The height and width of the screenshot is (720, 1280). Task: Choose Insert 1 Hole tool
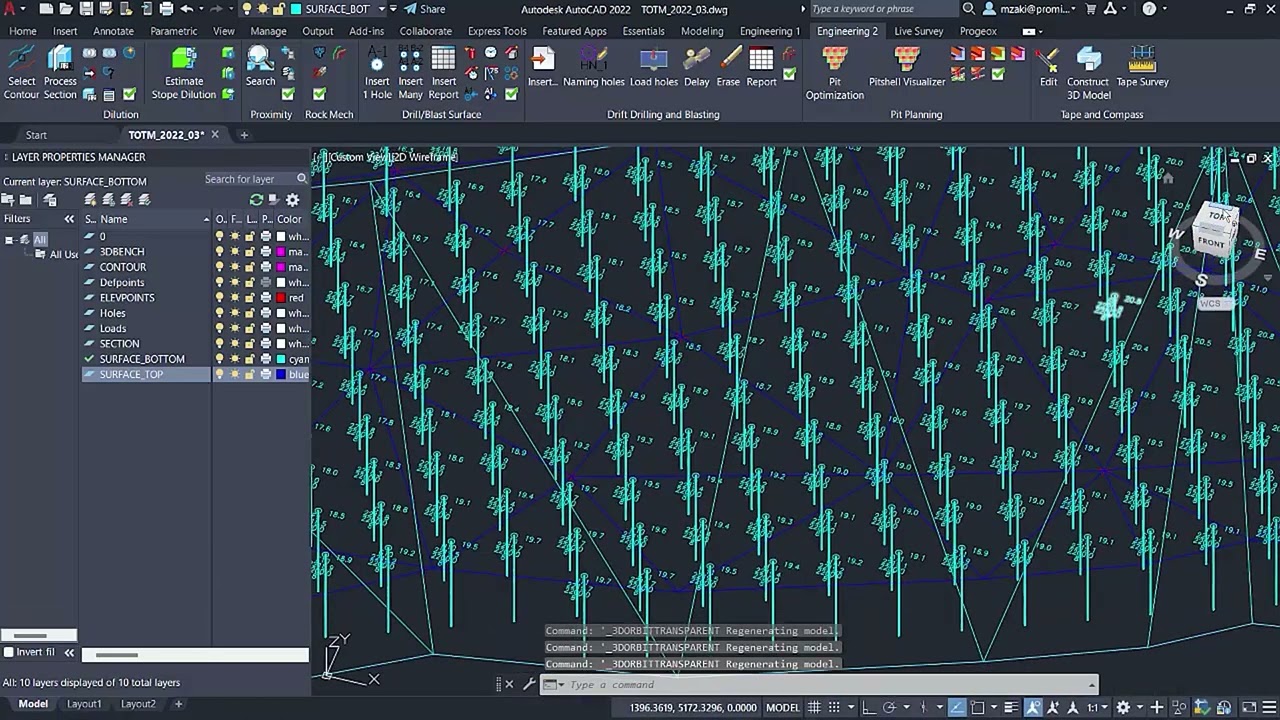[377, 72]
